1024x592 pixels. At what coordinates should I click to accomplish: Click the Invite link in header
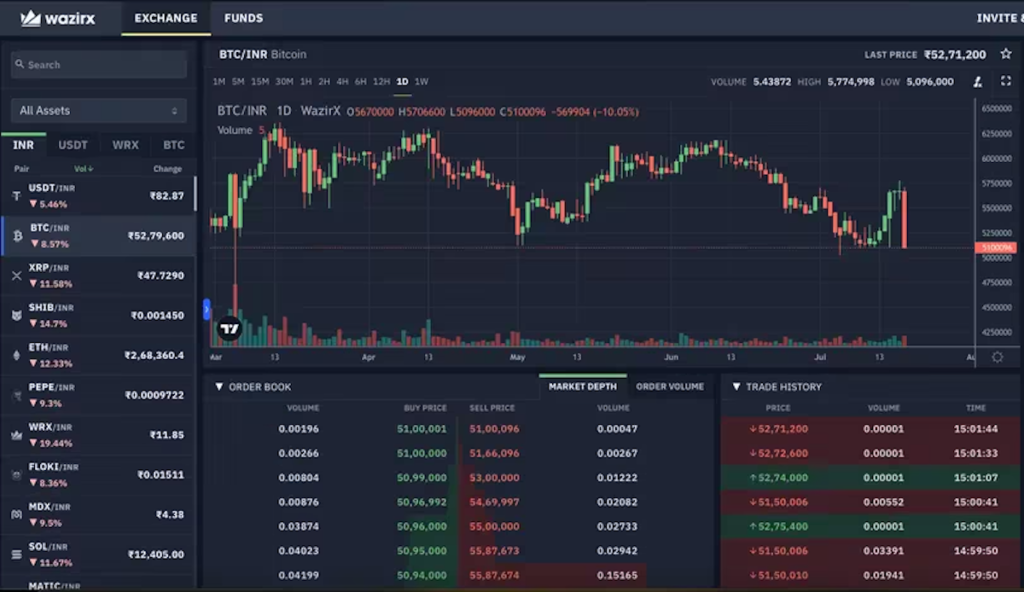[1000, 18]
